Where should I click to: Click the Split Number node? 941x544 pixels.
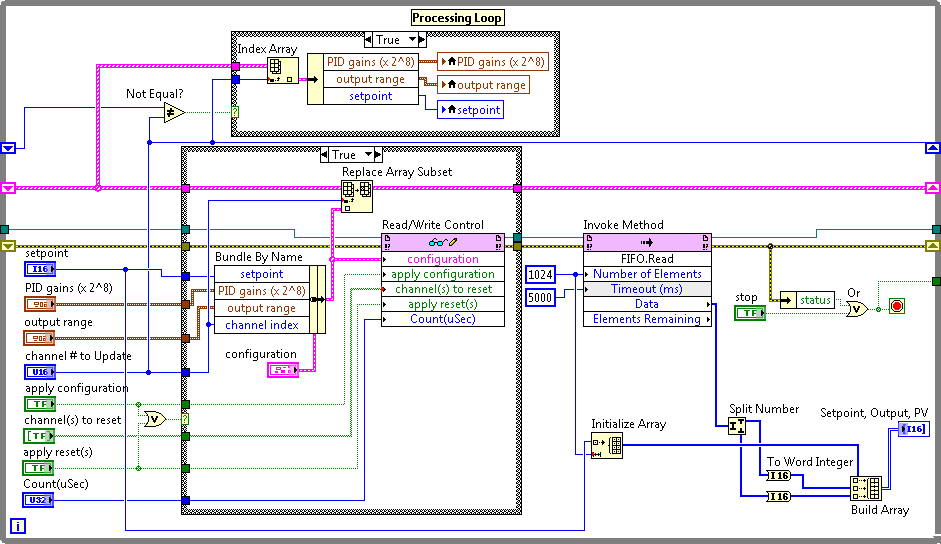click(x=737, y=426)
